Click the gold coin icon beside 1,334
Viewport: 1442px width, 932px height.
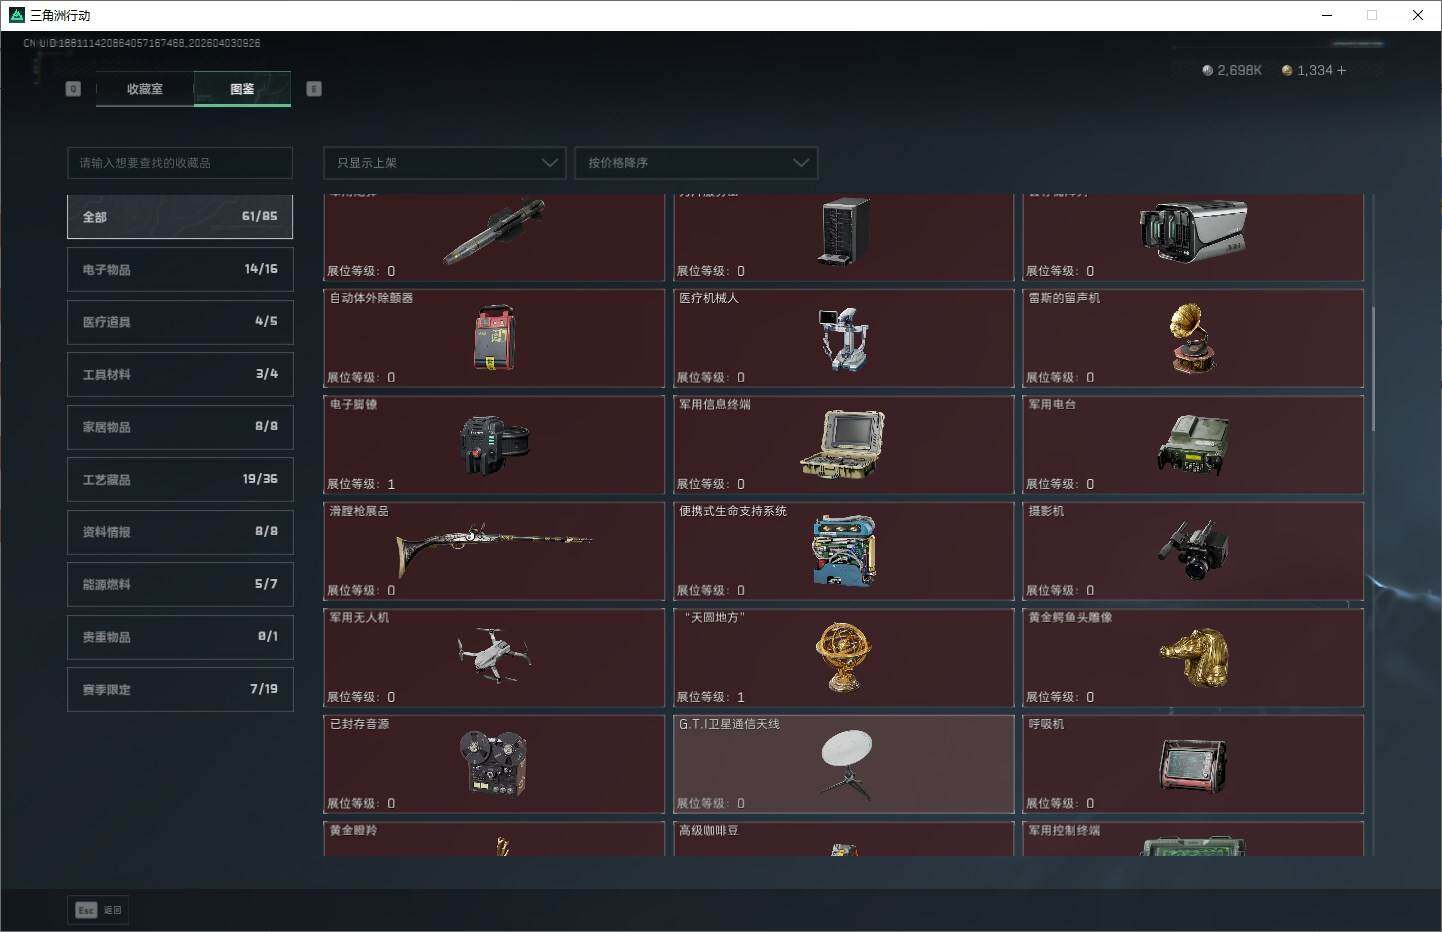point(1287,70)
